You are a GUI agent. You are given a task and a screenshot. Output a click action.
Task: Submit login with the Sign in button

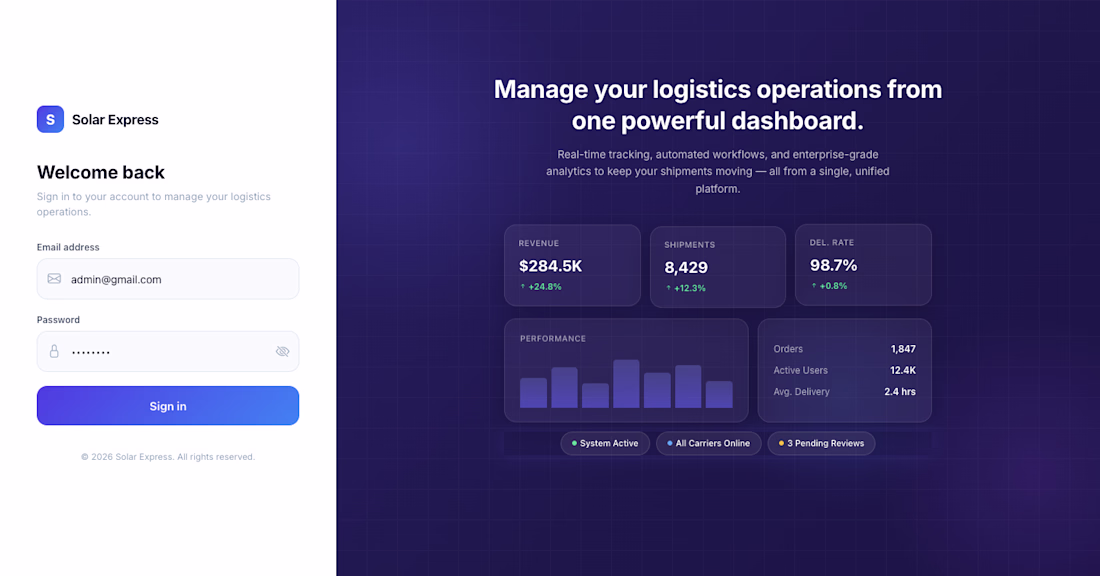click(168, 406)
